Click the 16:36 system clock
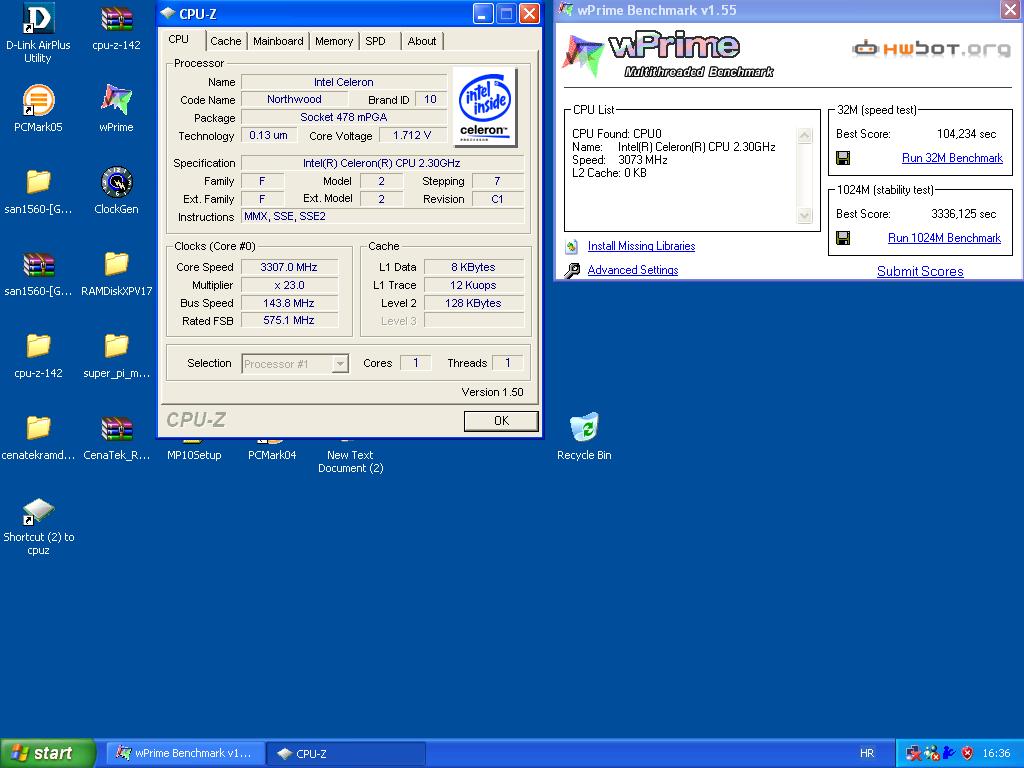 [996, 753]
